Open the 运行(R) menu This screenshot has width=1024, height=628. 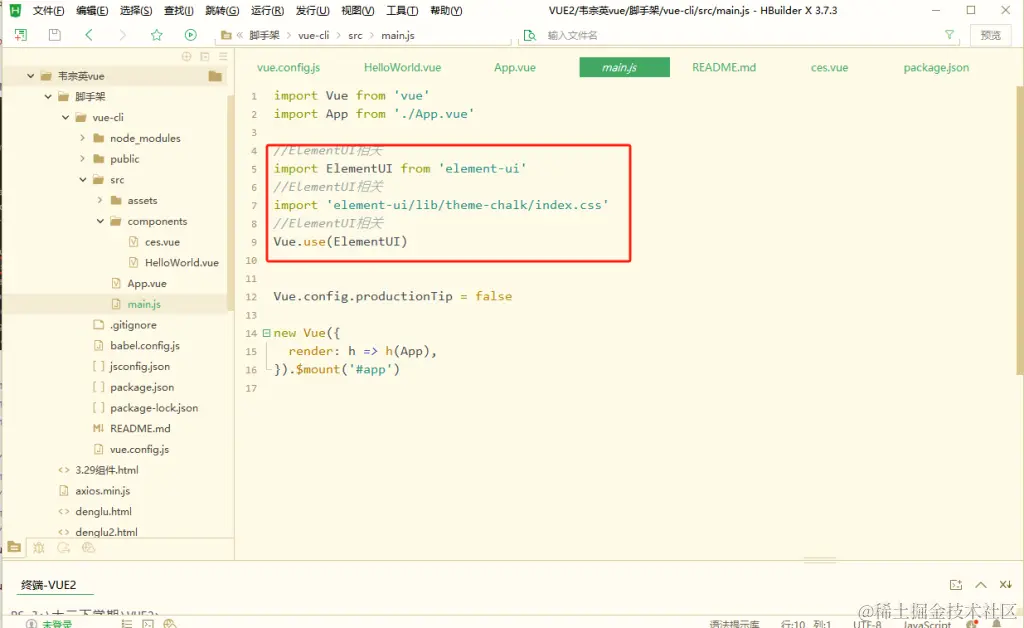click(x=267, y=10)
